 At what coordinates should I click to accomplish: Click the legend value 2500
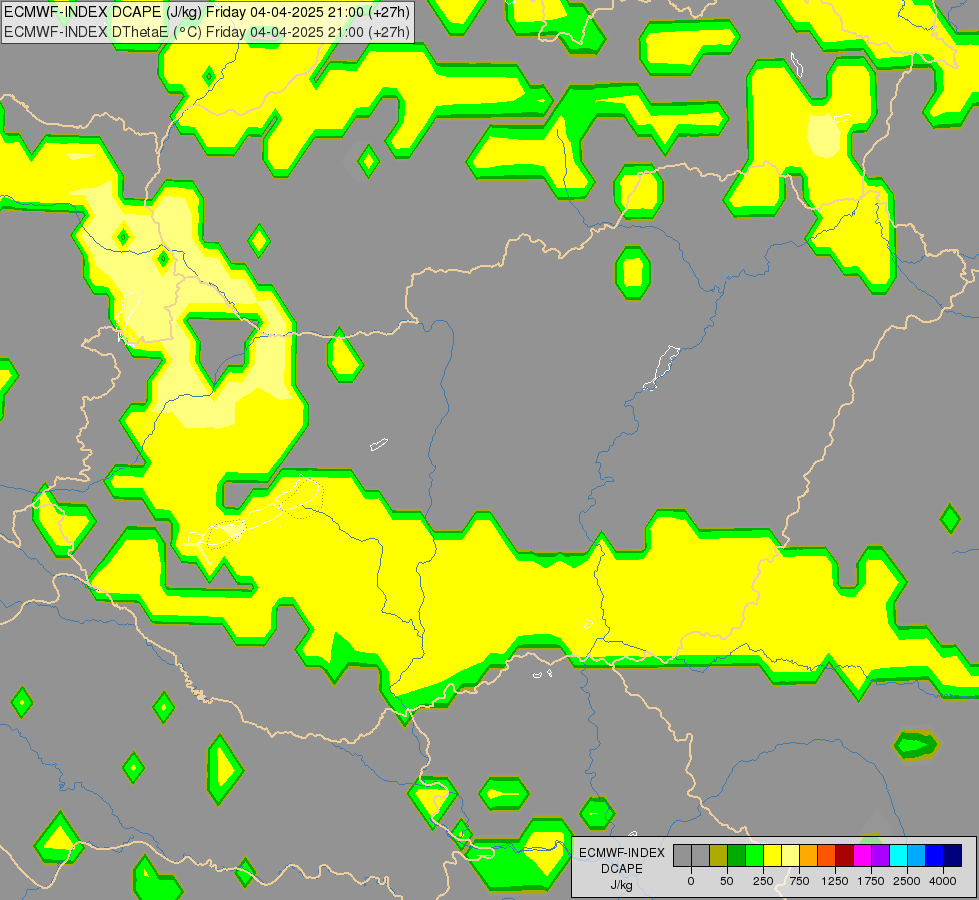click(907, 881)
